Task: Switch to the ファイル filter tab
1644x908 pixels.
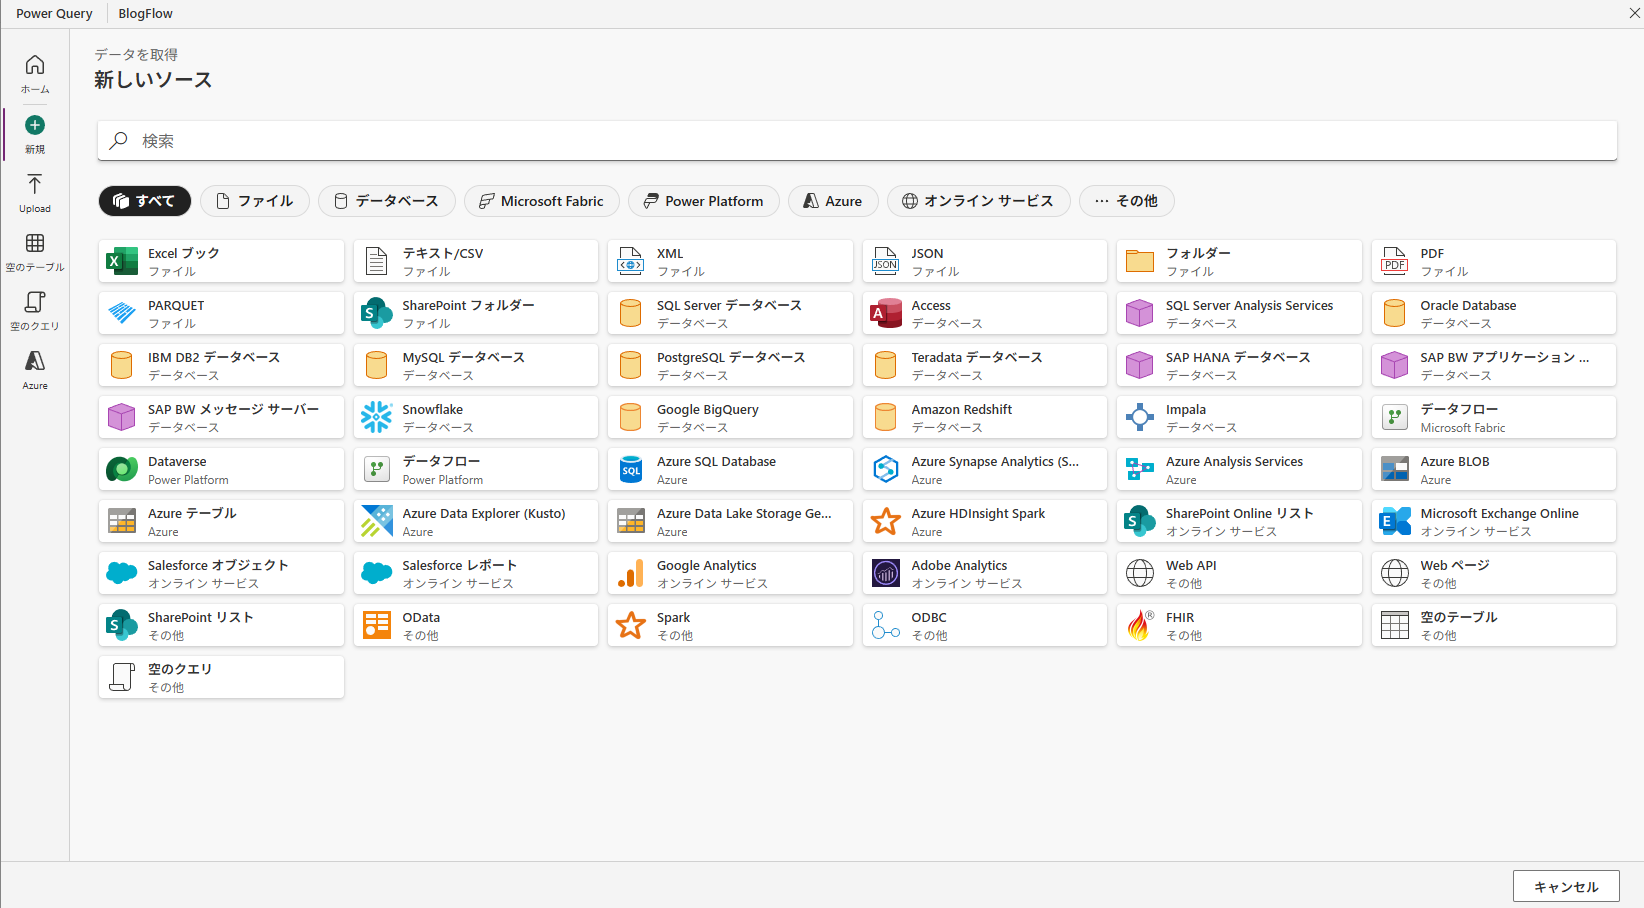Action: [x=255, y=201]
